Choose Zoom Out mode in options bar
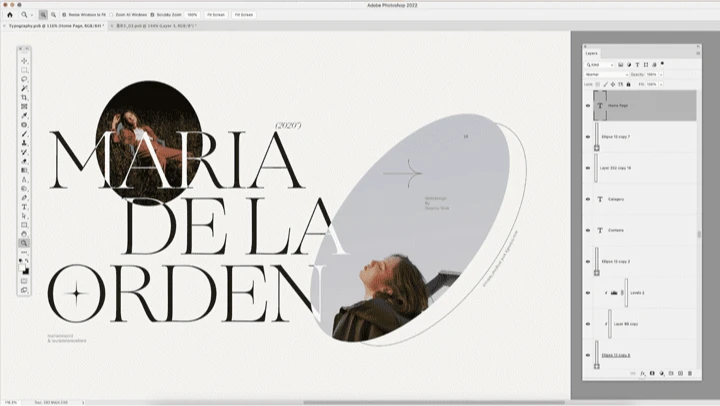The image size is (720, 406). tap(53, 15)
